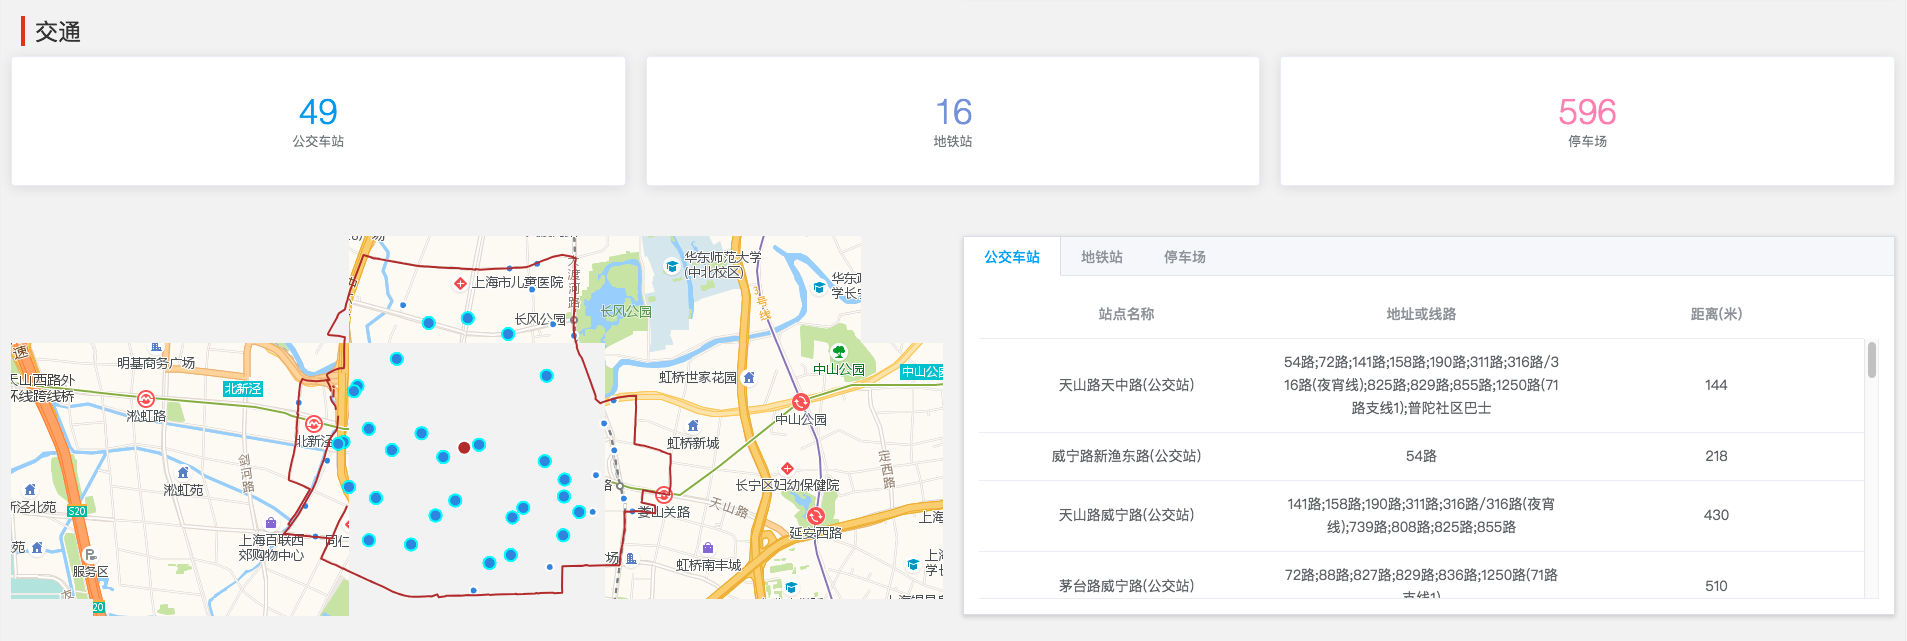Screen dimensions: 1907x641
Task: Click the station list vertical scrollbar
Action: (x=1871, y=360)
